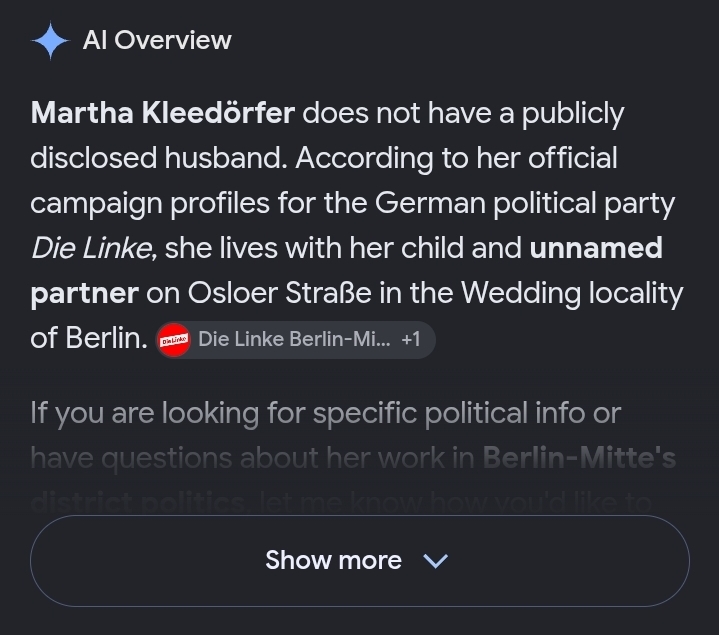Click the words of Berlin
The image size is (719, 635).
[x=89, y=338]
